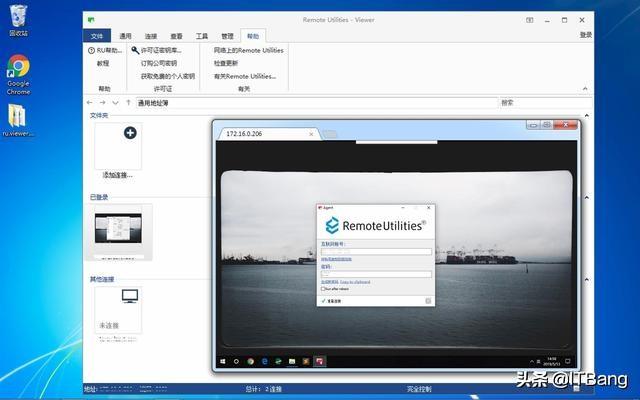Click the Remote Utilities icon in the Viewer title bar
Screen dimensions: 640x400
click(91, 20)
